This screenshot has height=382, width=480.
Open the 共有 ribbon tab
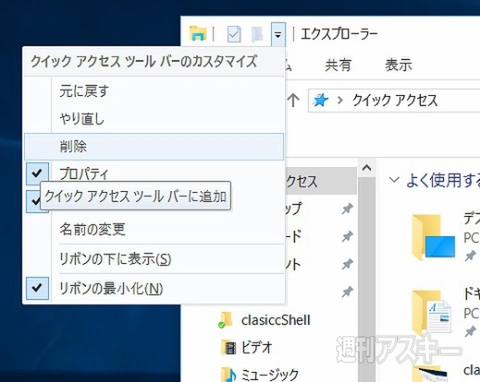click(x=338, y=64)
